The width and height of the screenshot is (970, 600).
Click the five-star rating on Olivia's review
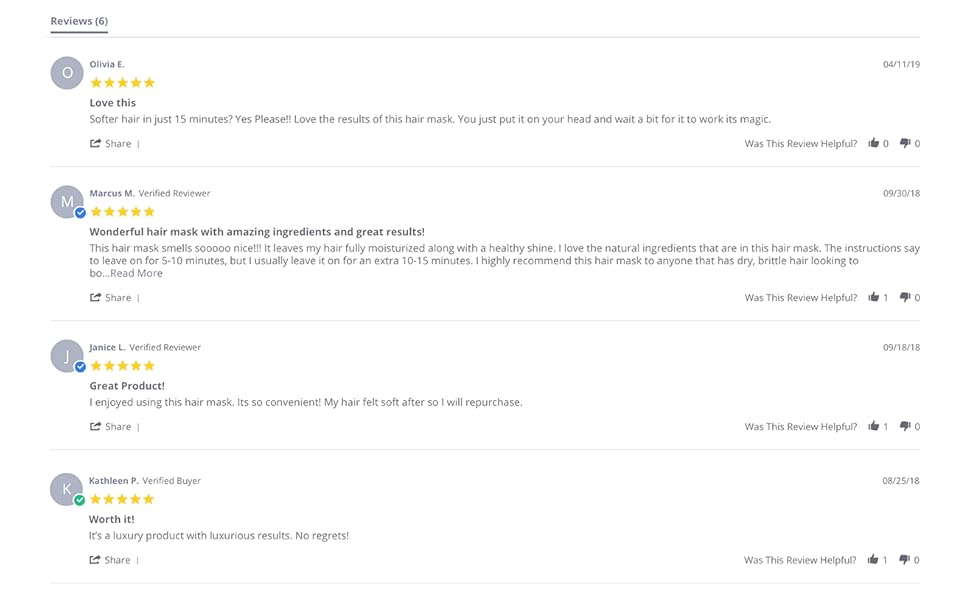coord(121,83)
